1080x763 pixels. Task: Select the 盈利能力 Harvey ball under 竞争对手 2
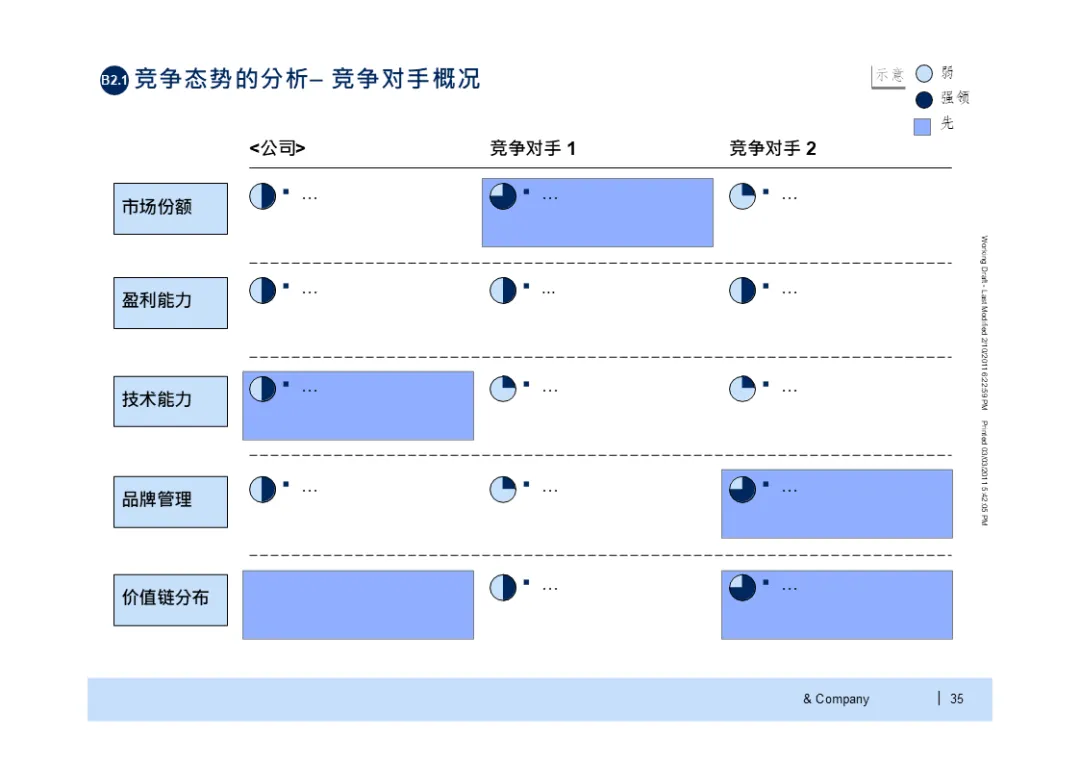pyautogui.click(x=742, y=291)
